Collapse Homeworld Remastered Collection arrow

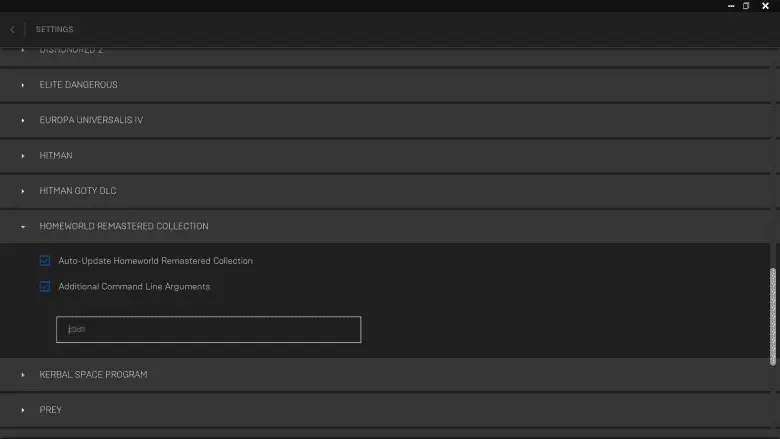pos(23,226)
